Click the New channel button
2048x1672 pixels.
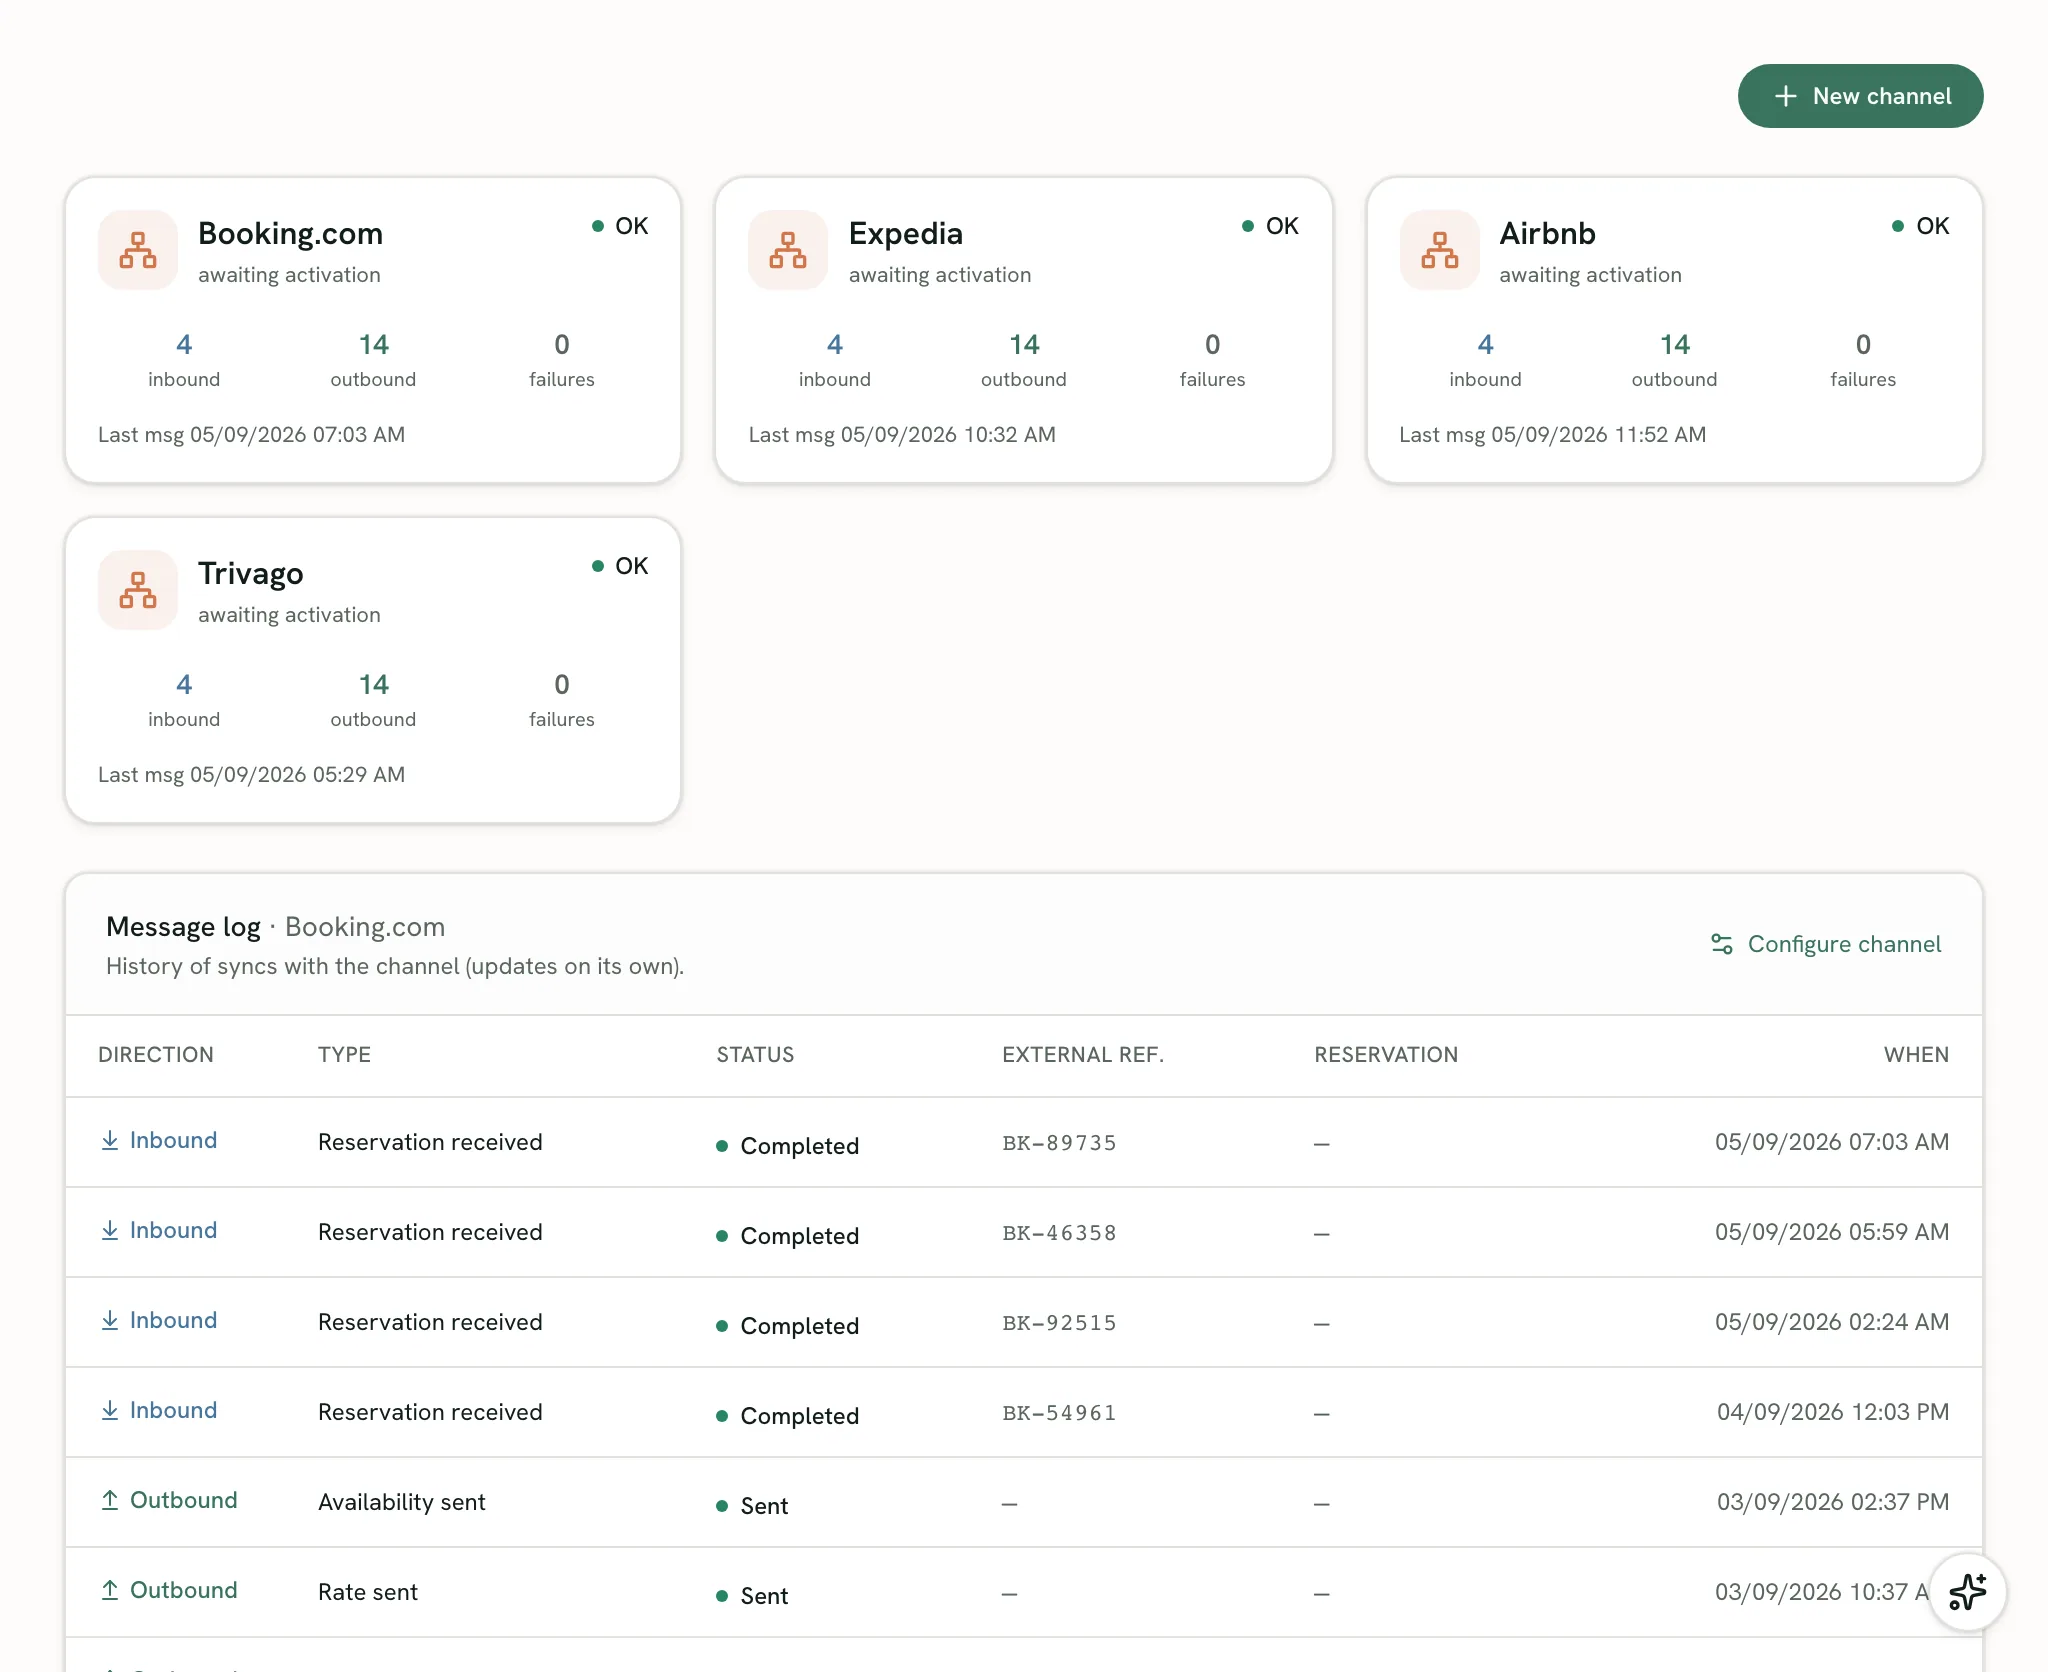point(1860,96)
